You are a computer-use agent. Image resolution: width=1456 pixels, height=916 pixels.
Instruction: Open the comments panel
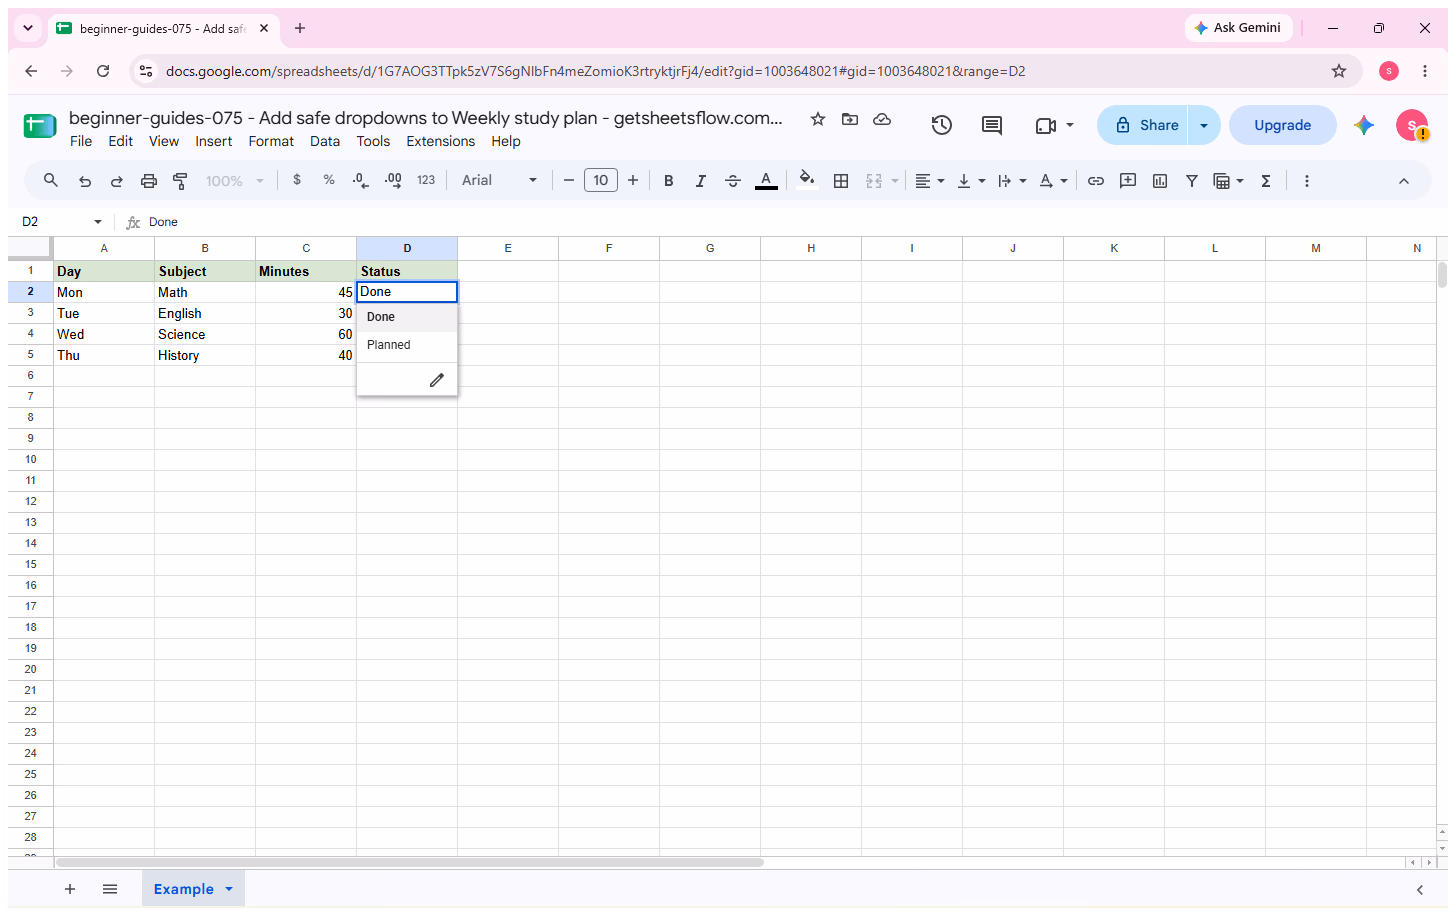[x=992, y=125]
